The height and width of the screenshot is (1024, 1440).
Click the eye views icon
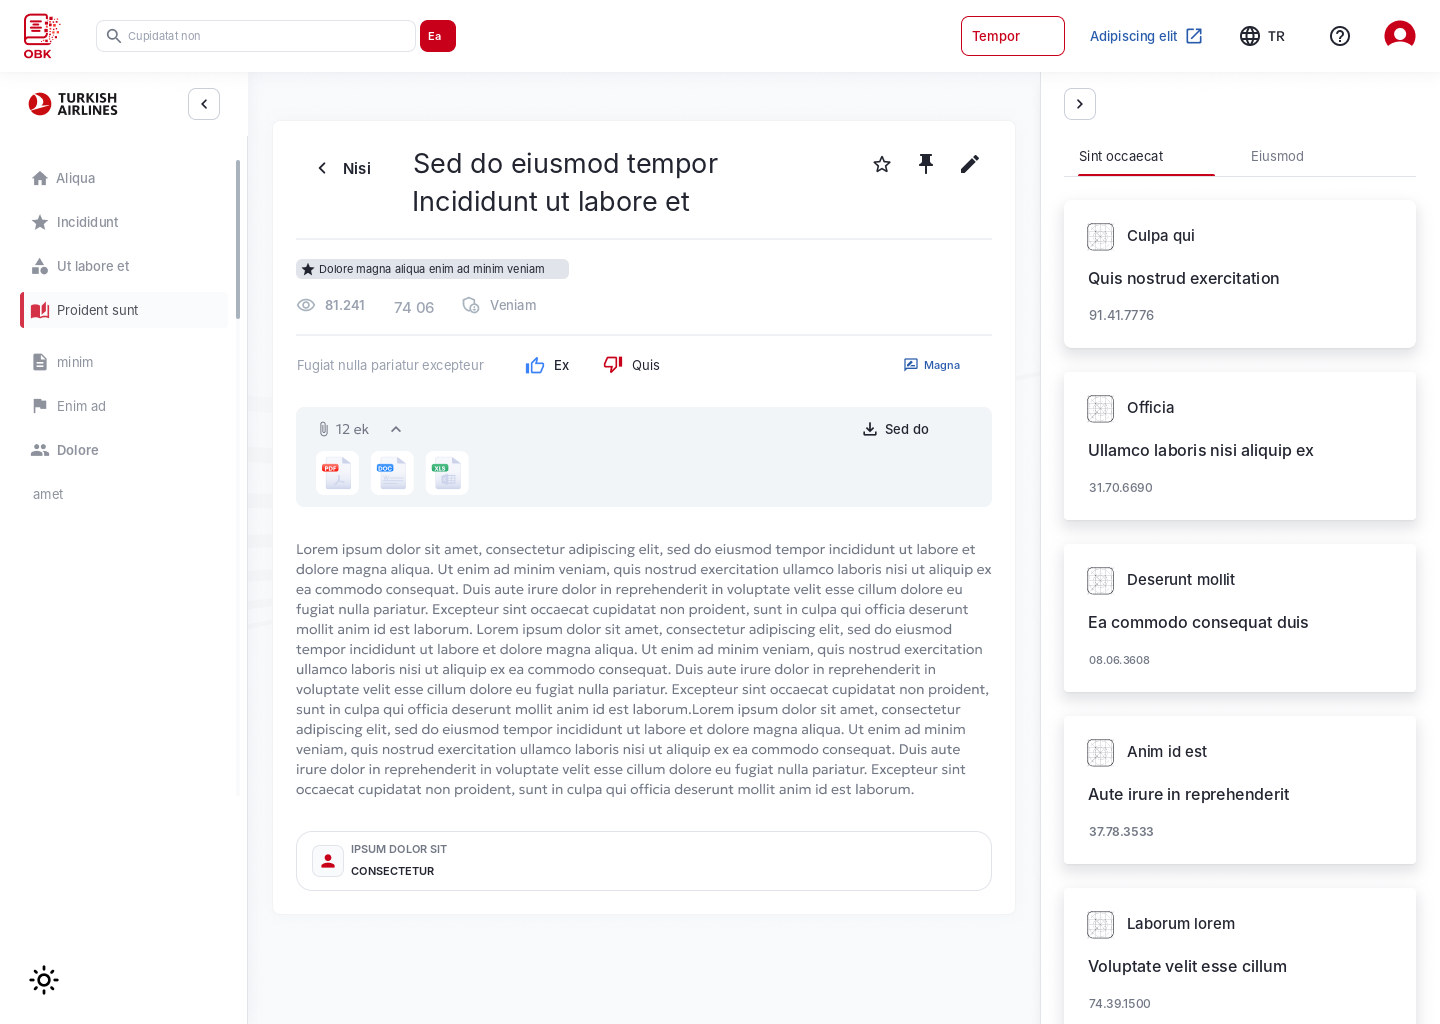(306, 305)
